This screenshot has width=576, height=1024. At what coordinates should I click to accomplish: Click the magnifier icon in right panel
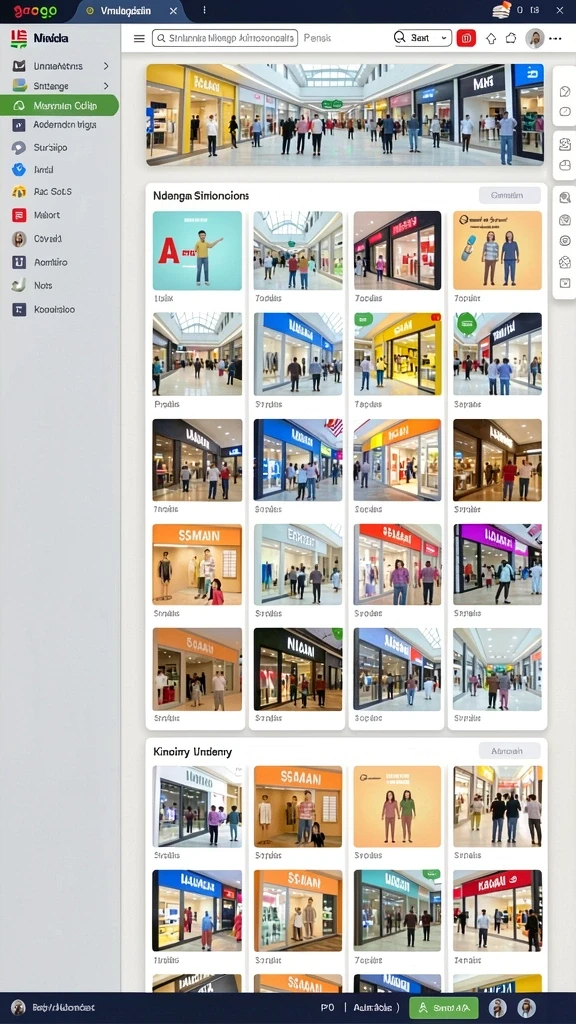[x=565, y=199]
